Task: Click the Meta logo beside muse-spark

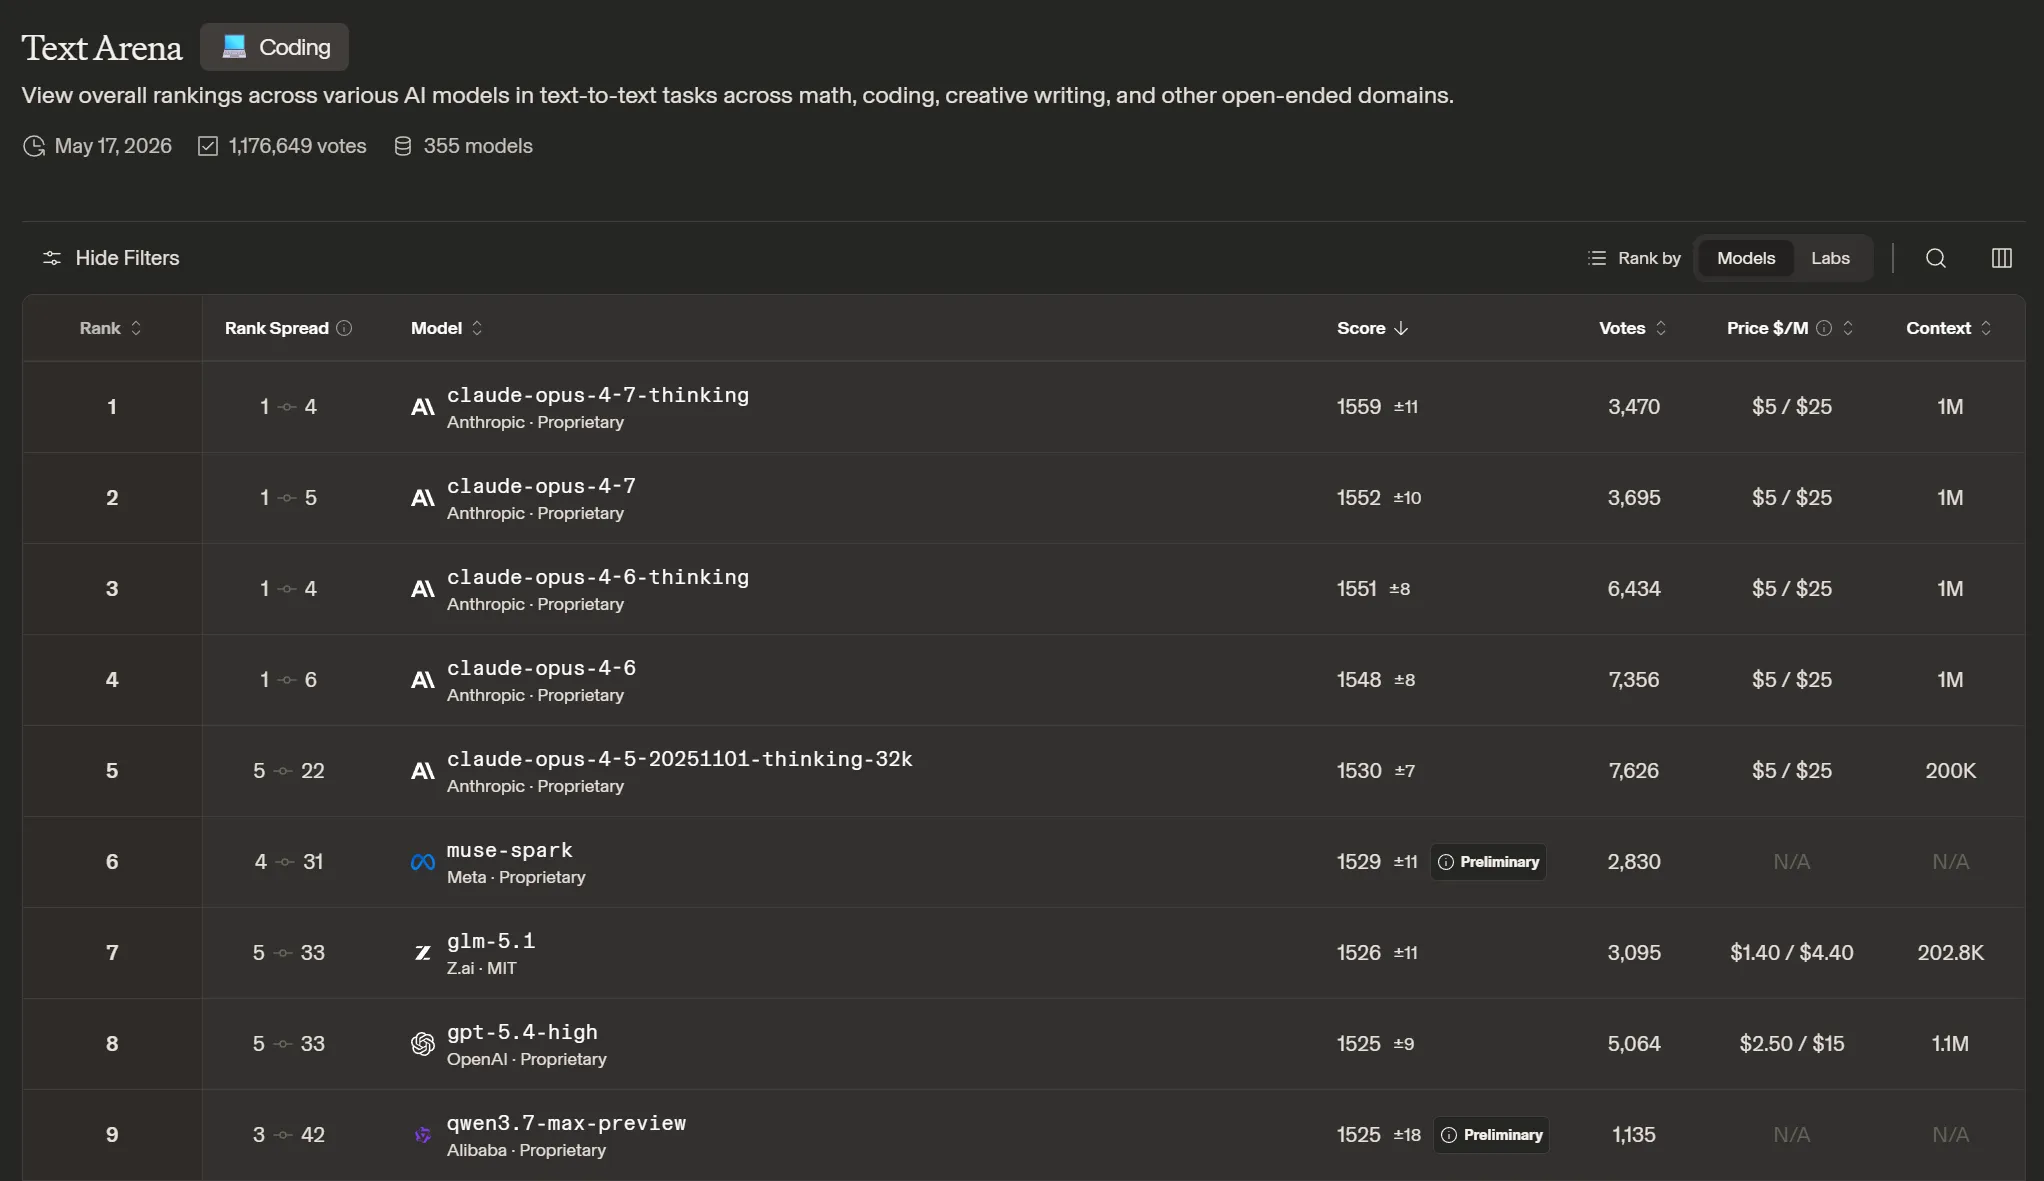Action: click(423, 862)
